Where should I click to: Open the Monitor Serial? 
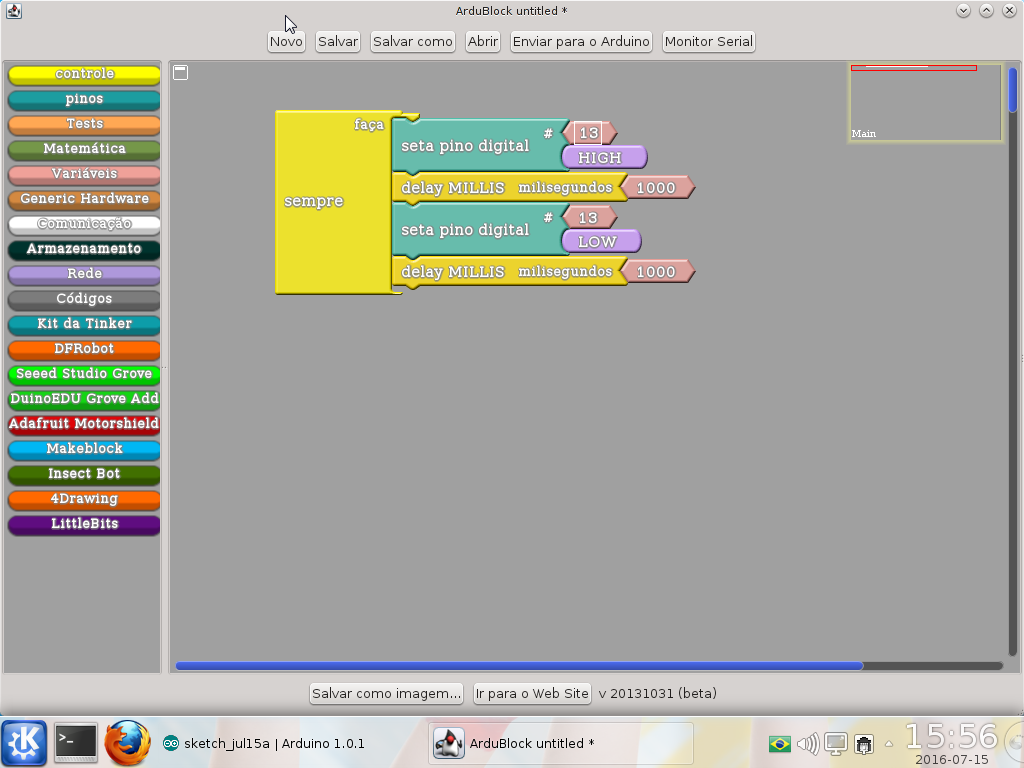(709, 42)
